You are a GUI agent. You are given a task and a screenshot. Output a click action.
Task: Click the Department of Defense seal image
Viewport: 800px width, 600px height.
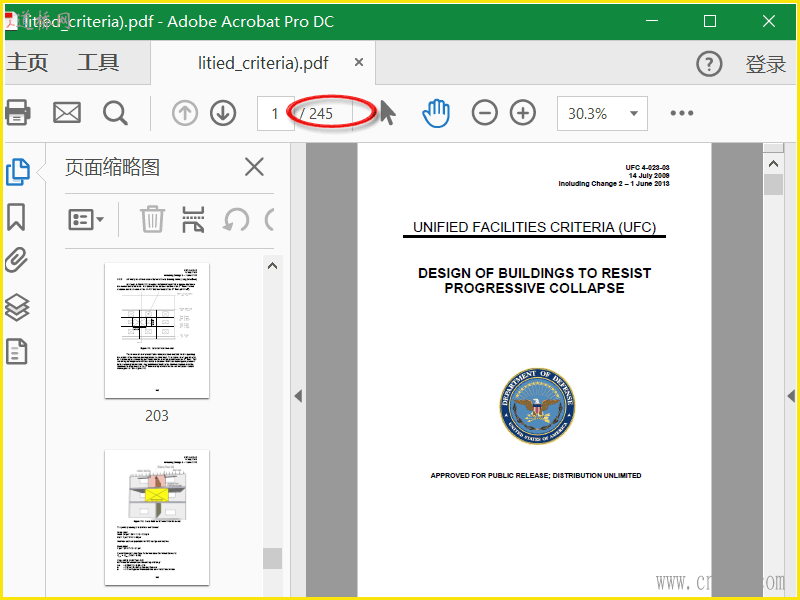click(537, 406)
